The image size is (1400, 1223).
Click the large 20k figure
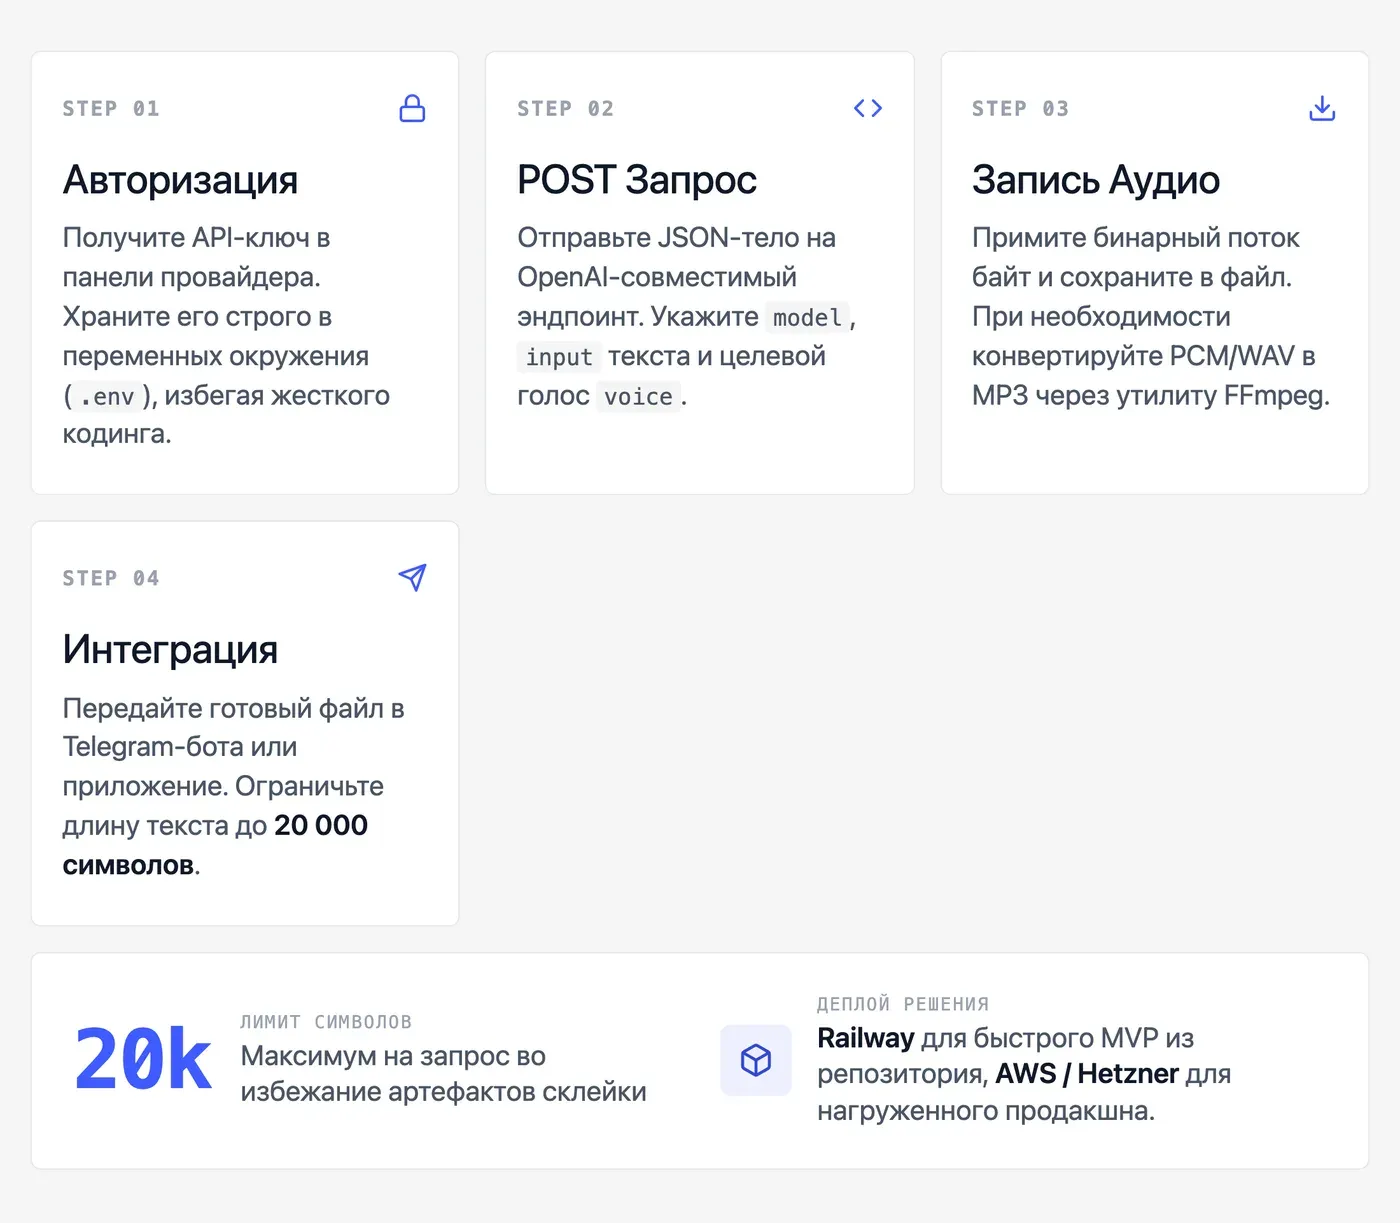coord(143,1060)
